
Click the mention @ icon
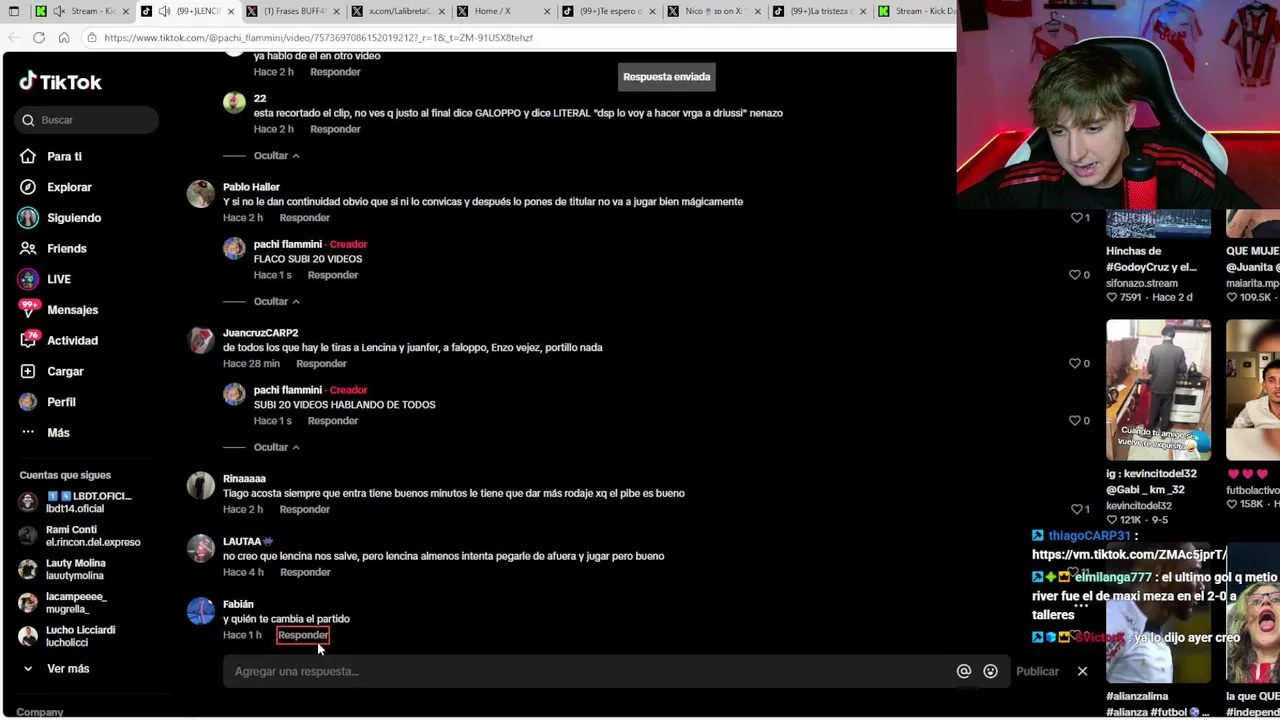(x=964, y=672)
